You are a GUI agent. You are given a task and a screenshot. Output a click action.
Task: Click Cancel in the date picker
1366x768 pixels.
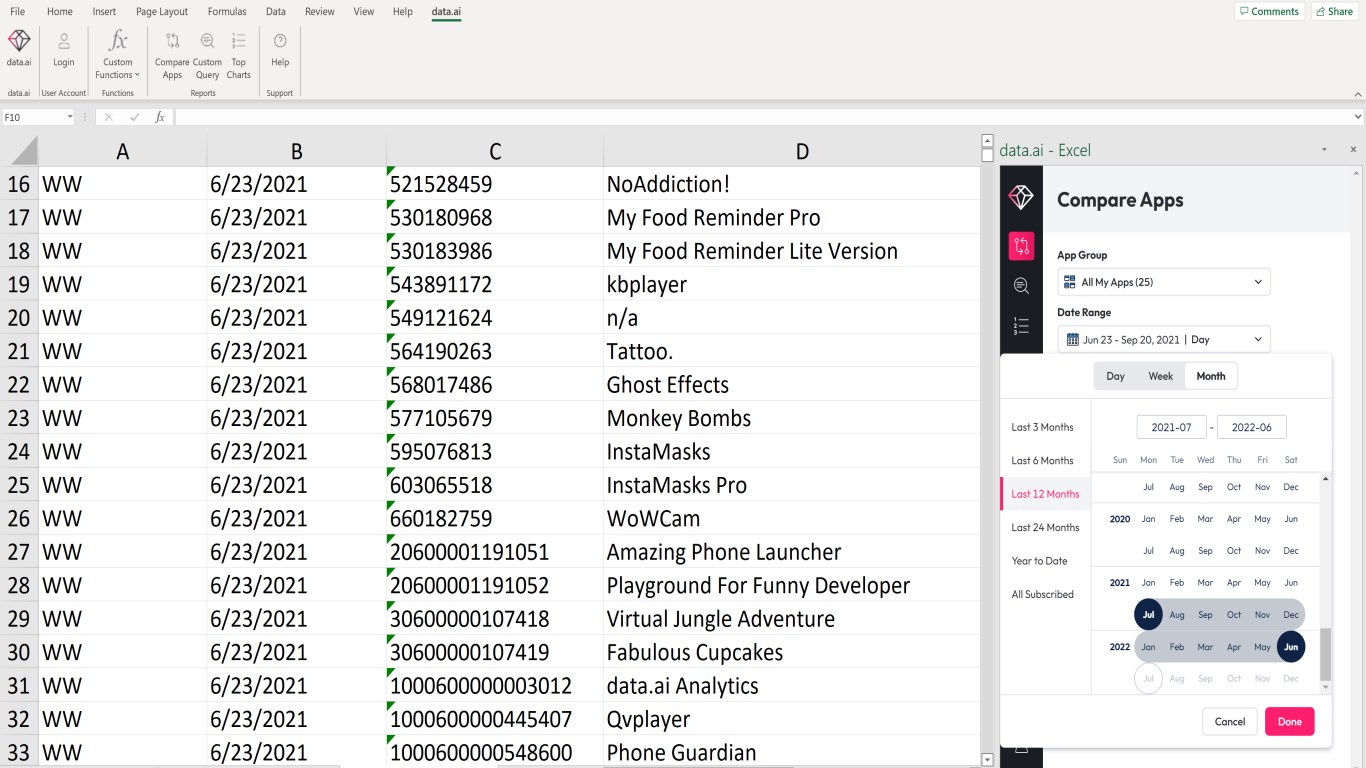pyautogui.click(x=1230, y=721)
